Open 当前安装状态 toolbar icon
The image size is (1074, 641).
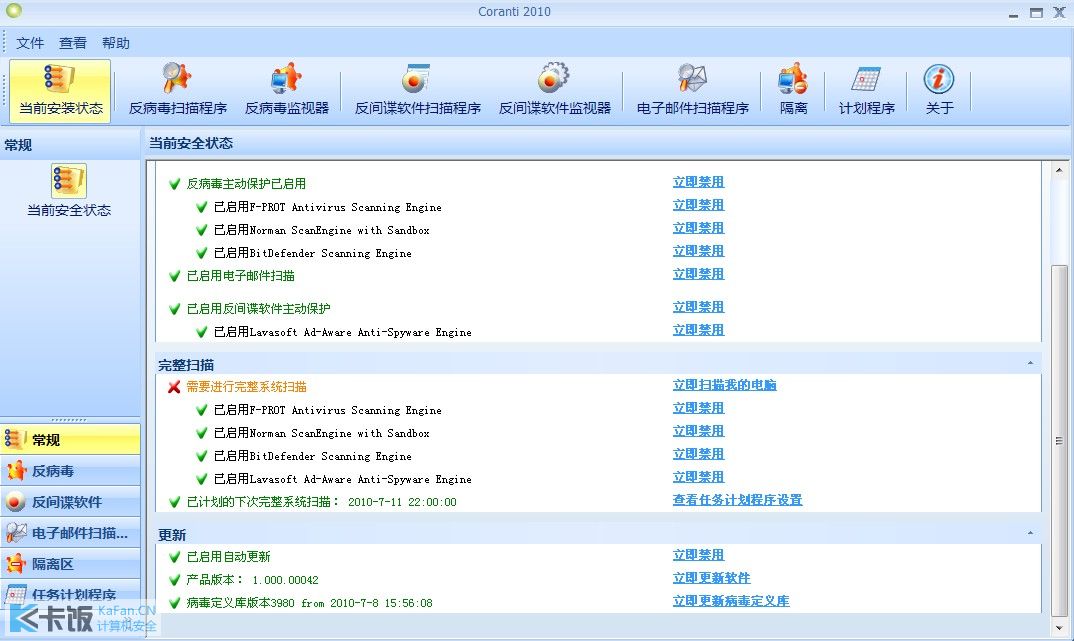click(60, 90)
